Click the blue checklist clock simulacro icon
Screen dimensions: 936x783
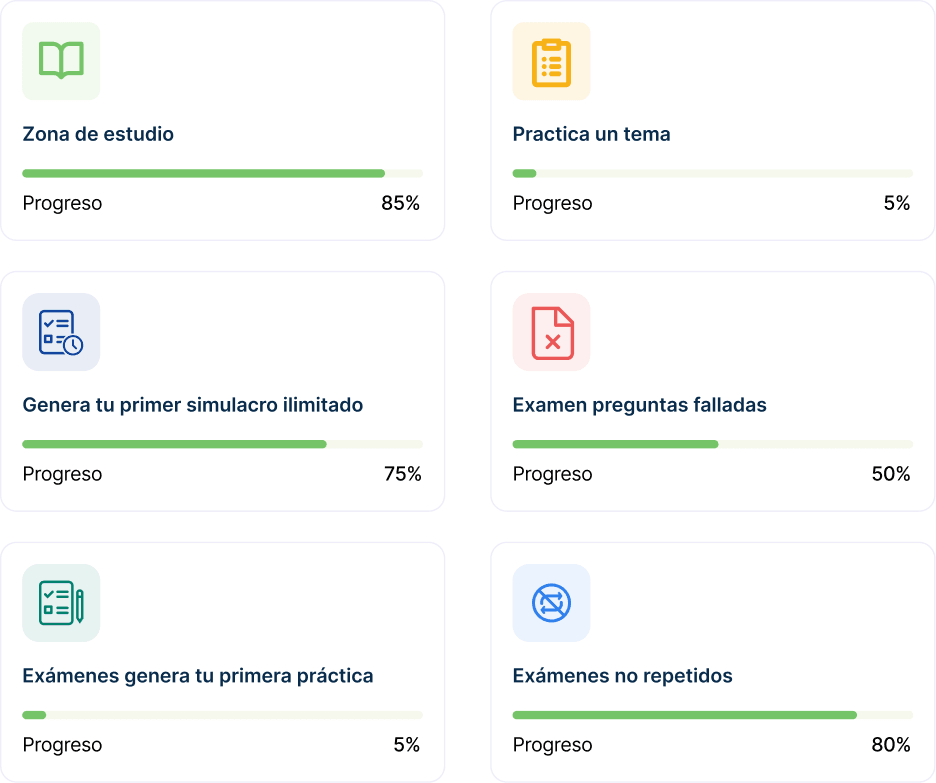[x=61, y=332]
